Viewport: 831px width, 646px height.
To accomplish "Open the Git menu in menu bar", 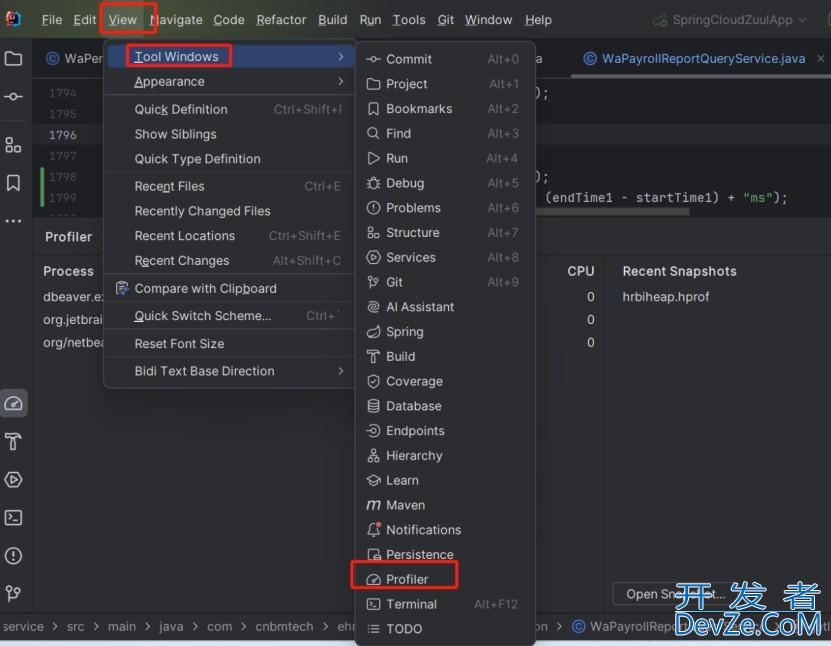I will [x=445, y=20].
